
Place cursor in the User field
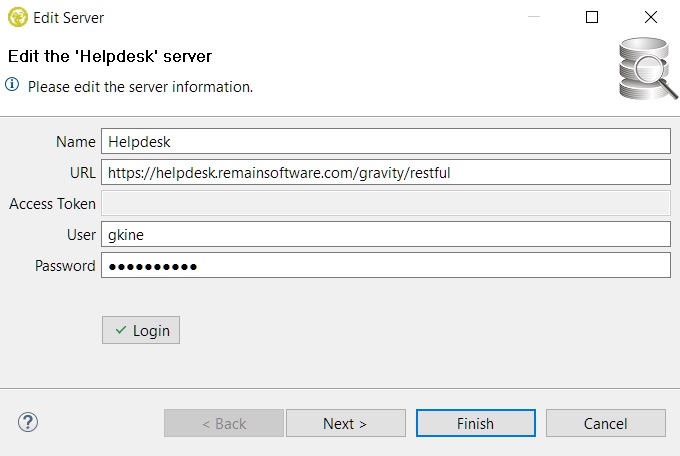coord(385,234)
